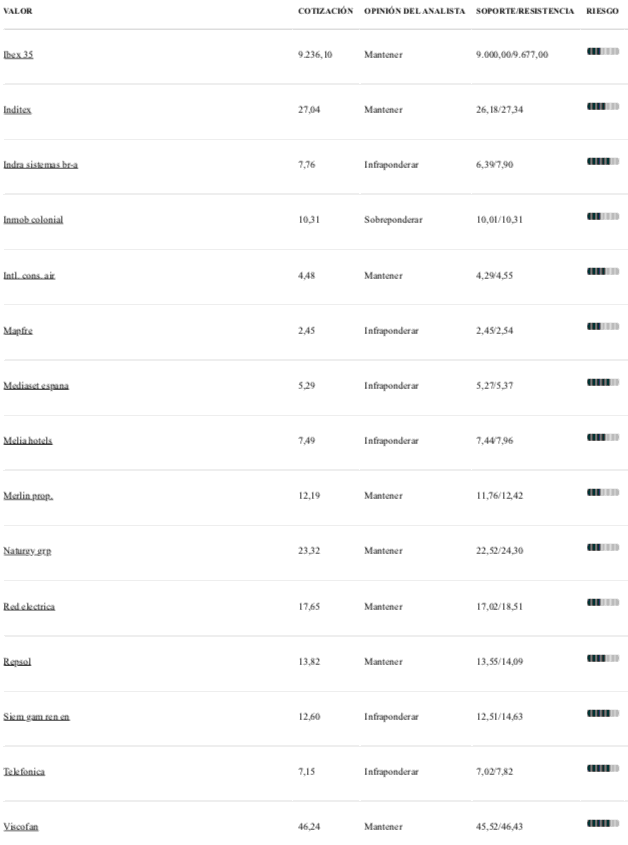This screenshot has height=845, width=628.
Task: Click the Ibex 35 risk bar indicator
Action: click(x=603, y=51)
